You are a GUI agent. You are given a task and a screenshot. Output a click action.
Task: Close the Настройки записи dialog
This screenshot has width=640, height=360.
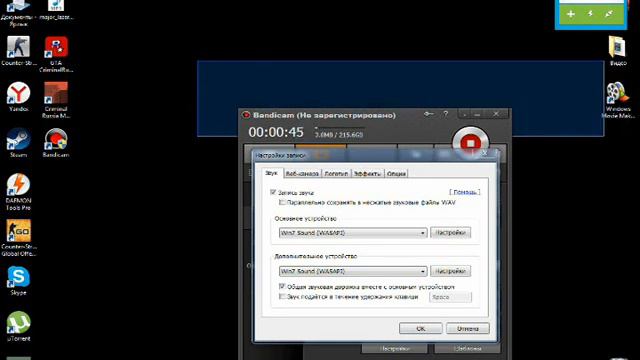pos(485,153)
